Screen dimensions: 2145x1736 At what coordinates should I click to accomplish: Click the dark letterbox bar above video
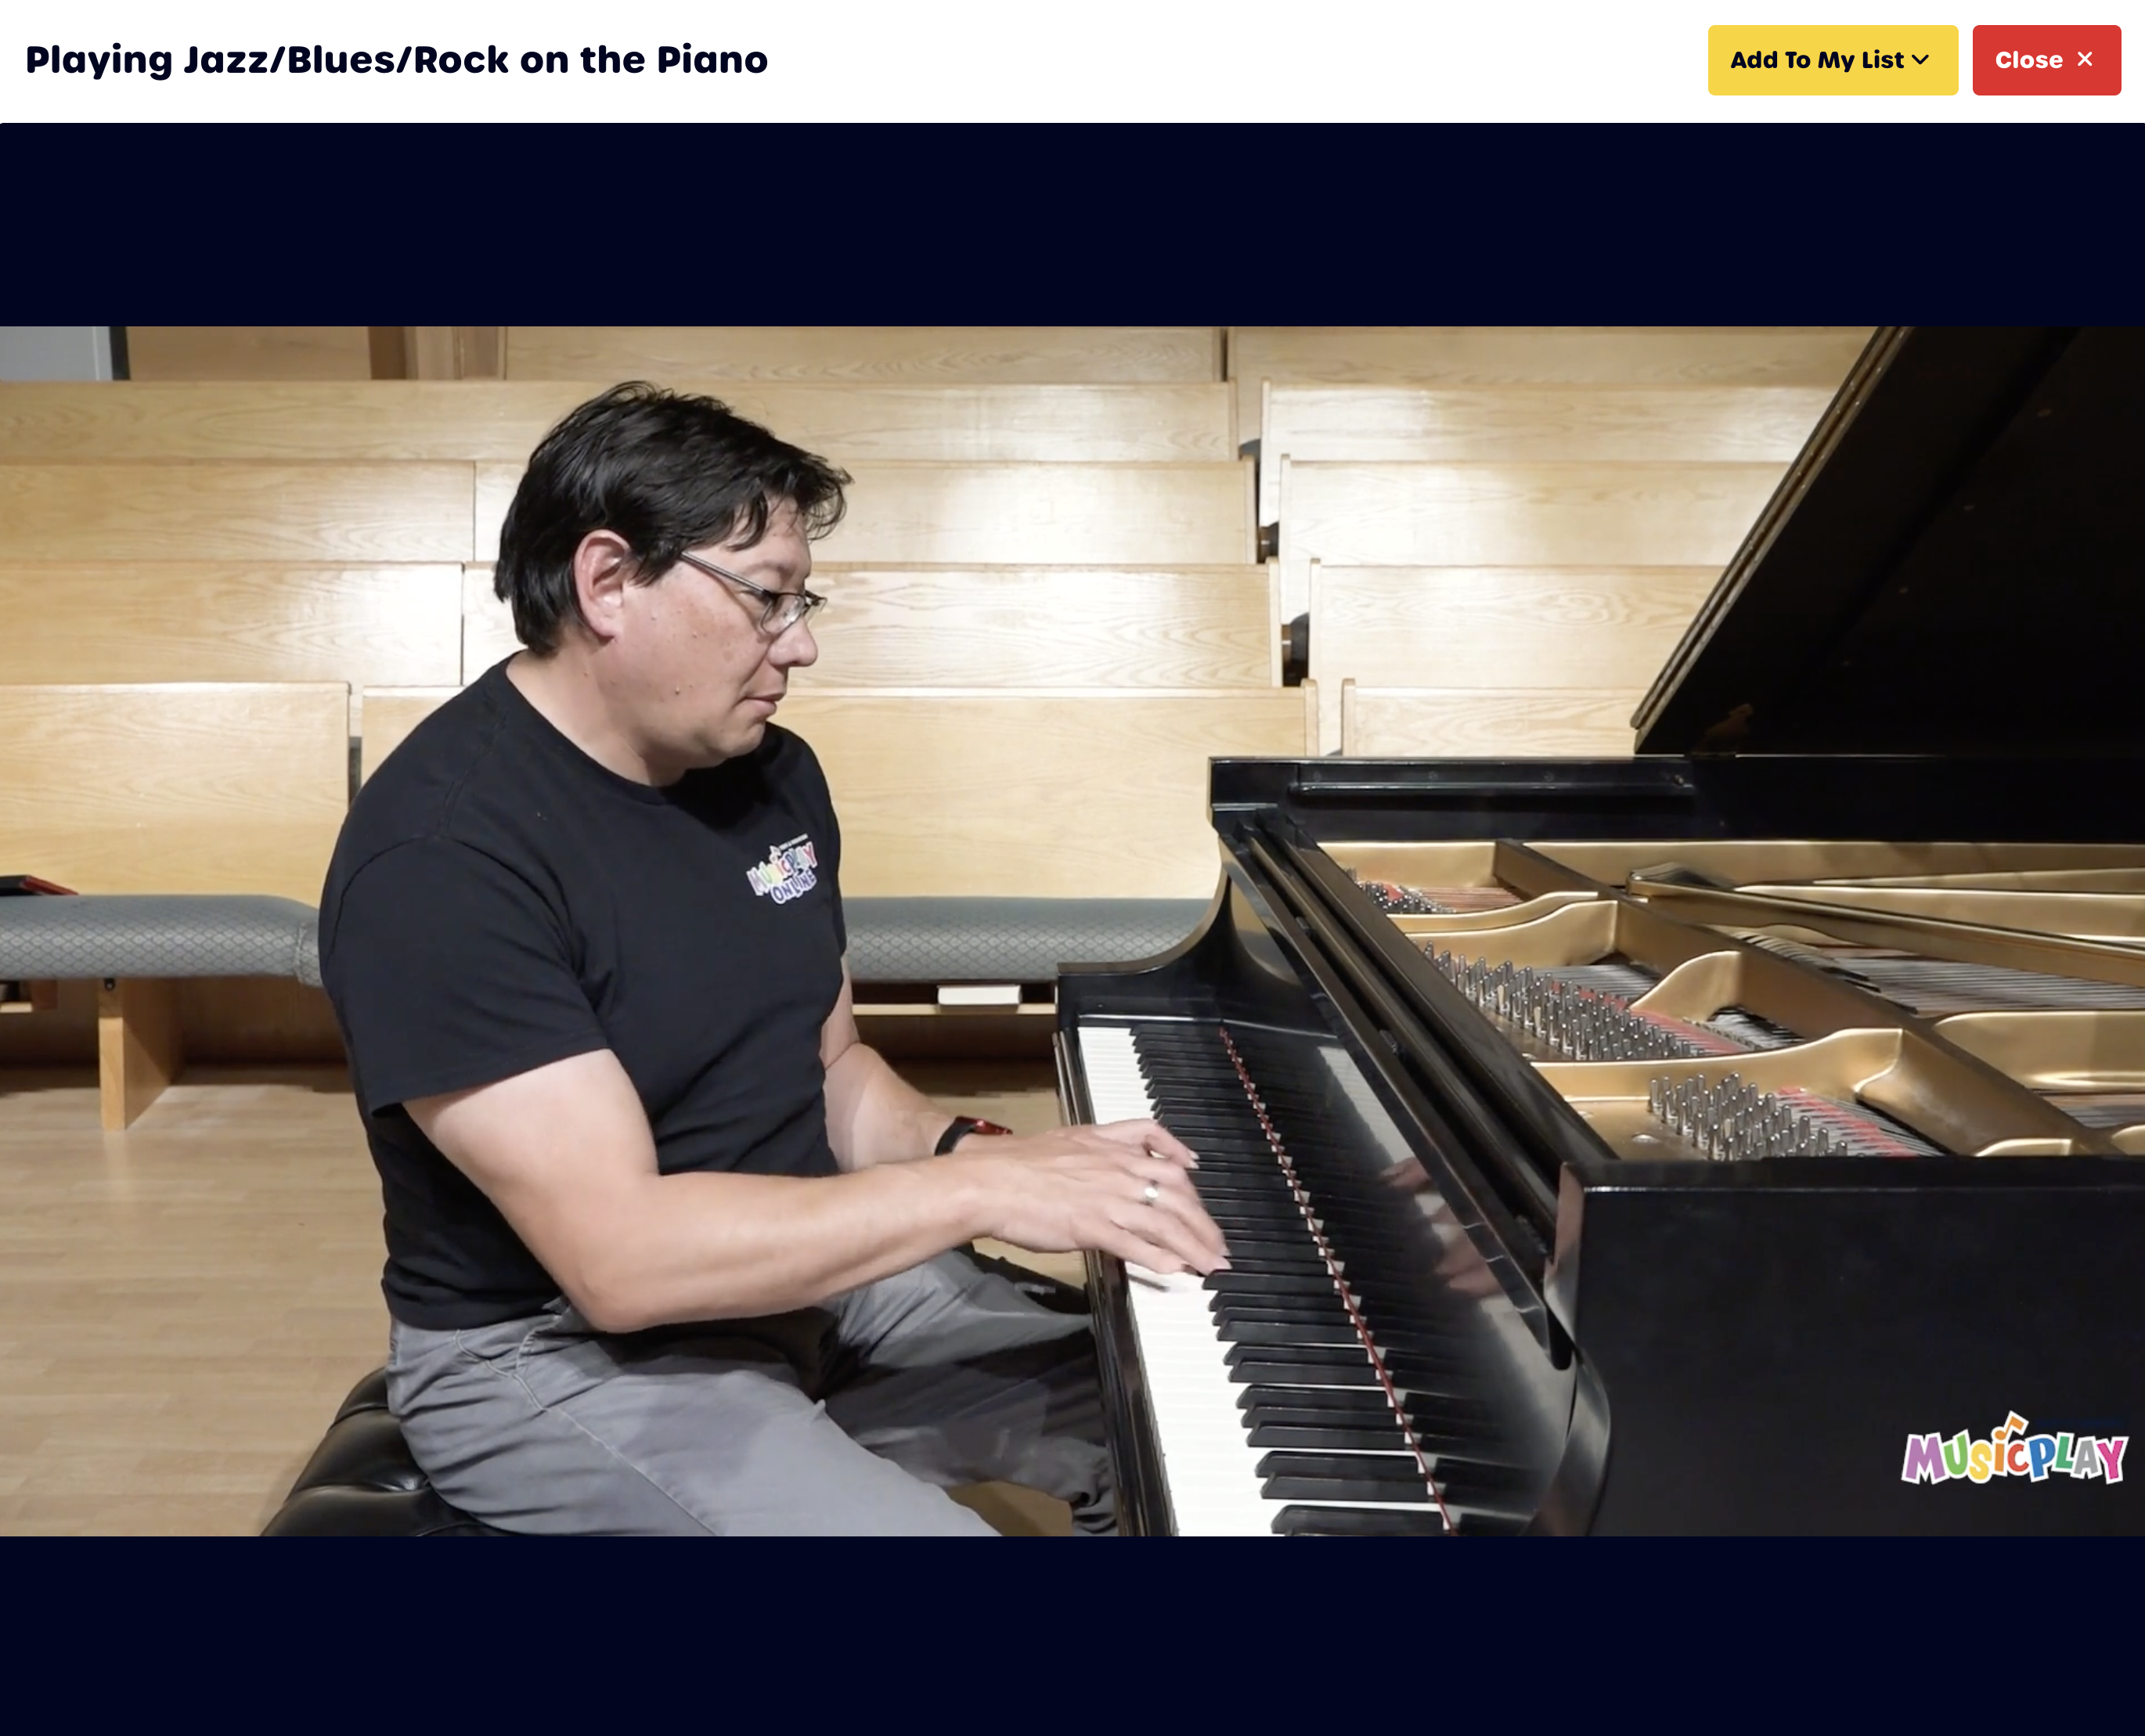point(1072,225)
